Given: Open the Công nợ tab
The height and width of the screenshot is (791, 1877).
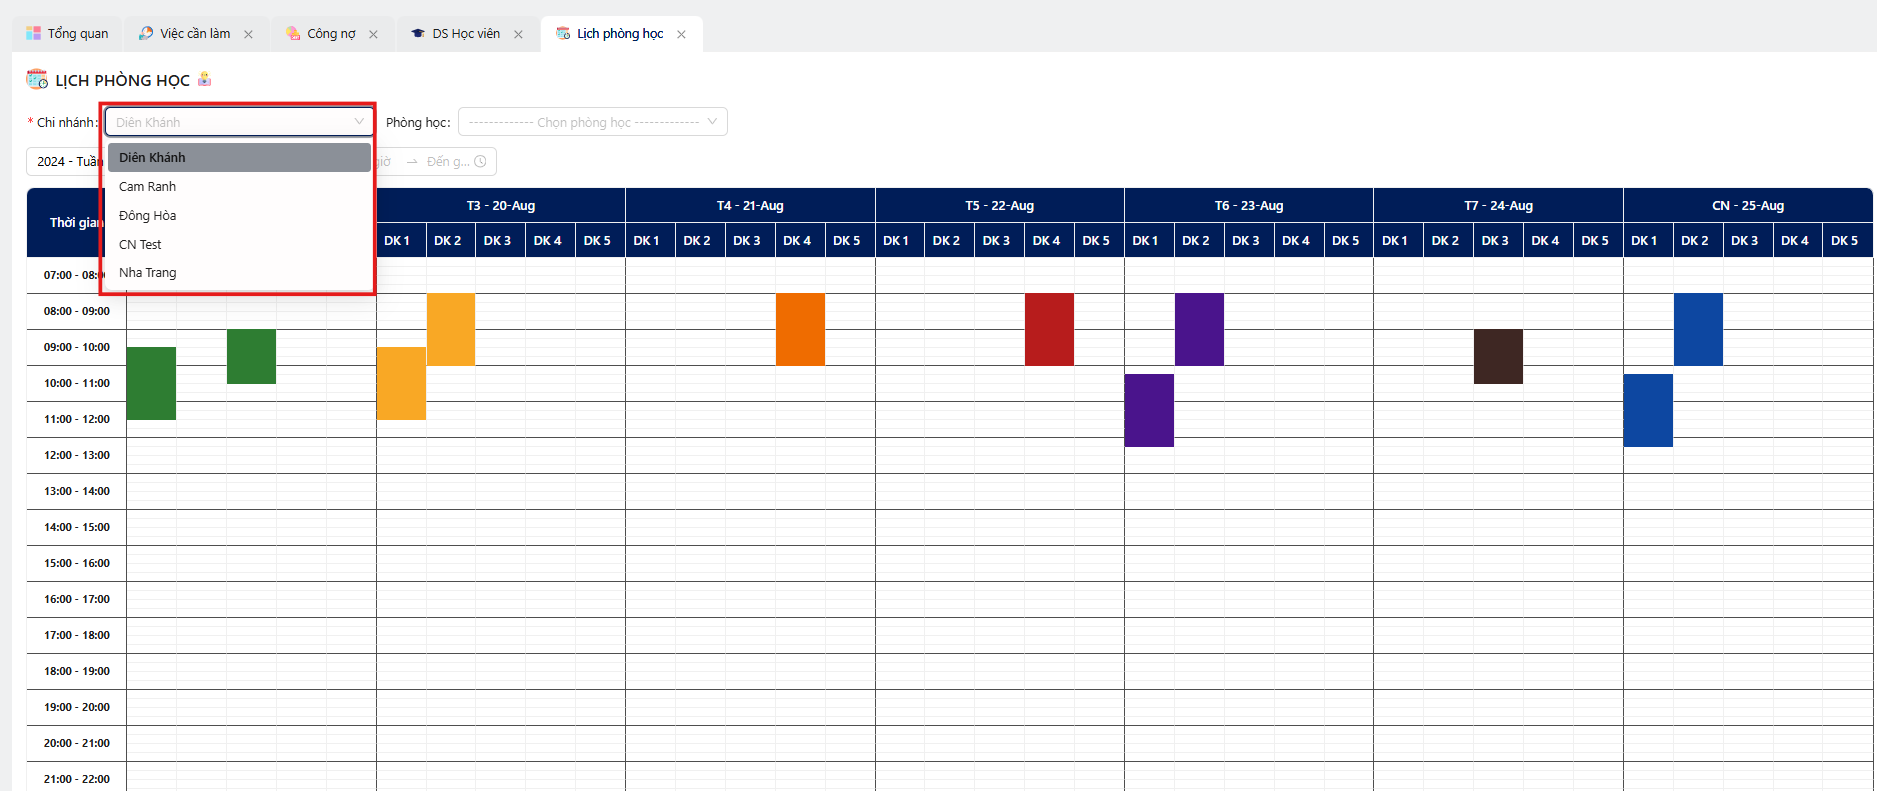Looking at the screenshot, I should pyautogui.click(x=332, y=34).
